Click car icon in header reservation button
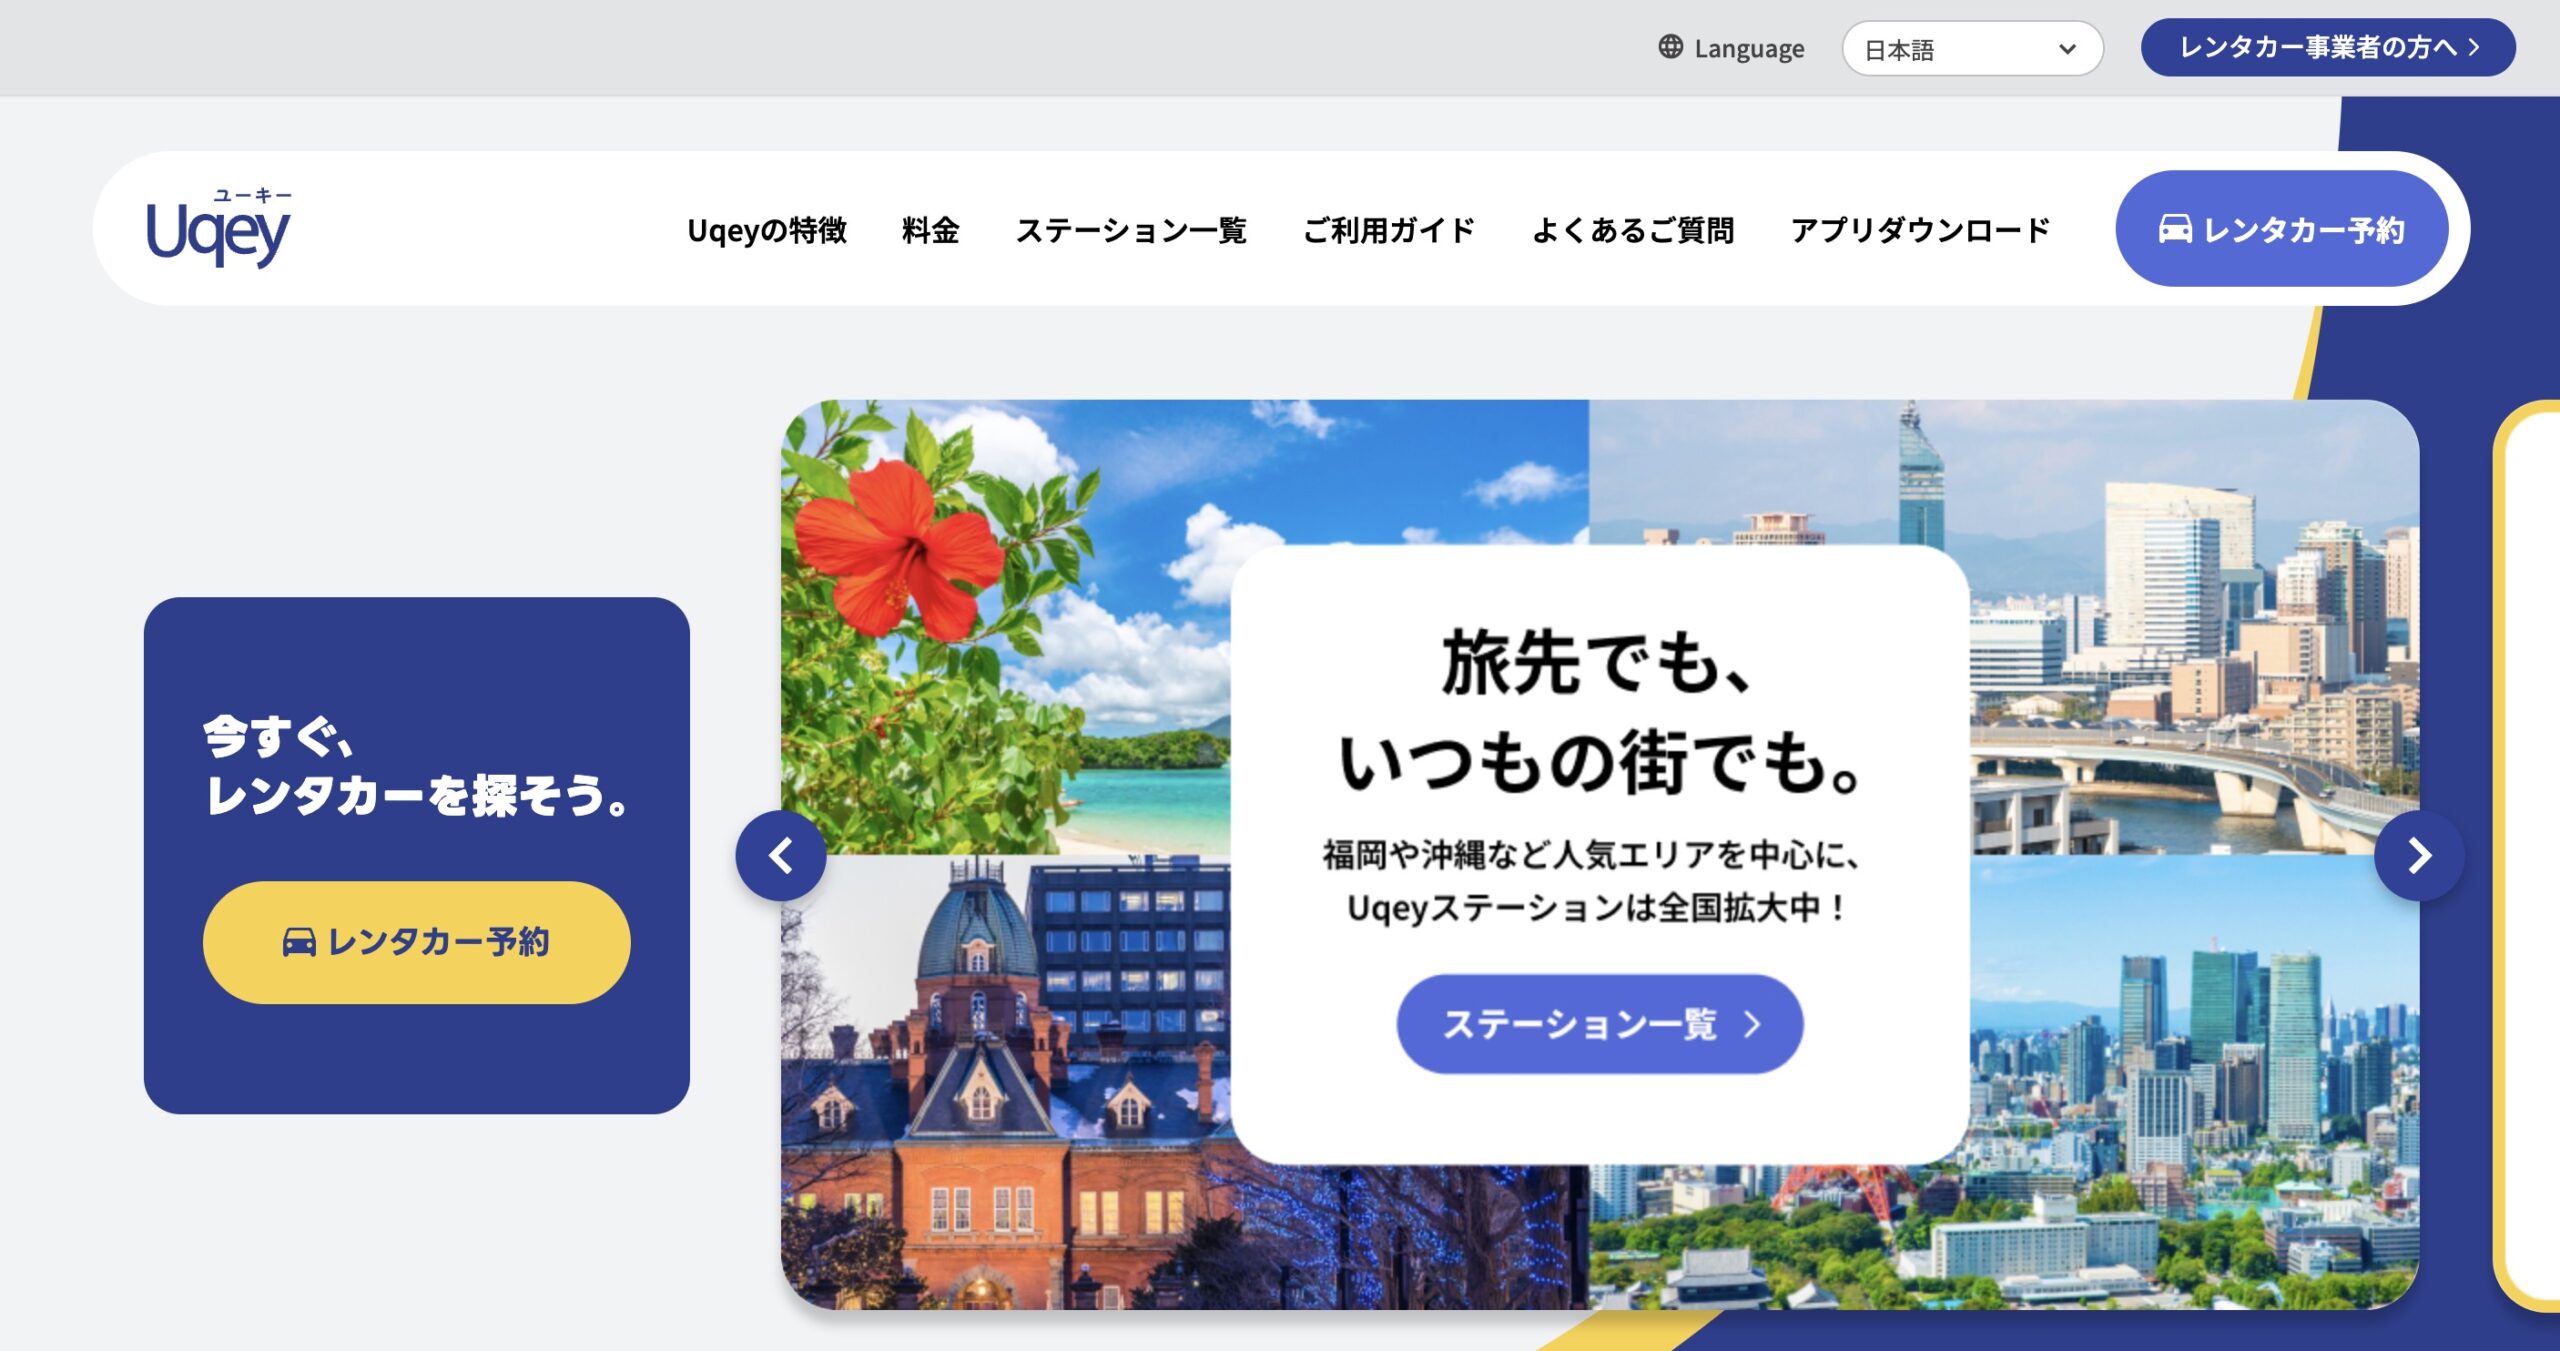The width and height of the screenshot is (2560, 1351). pos(2175,229)
